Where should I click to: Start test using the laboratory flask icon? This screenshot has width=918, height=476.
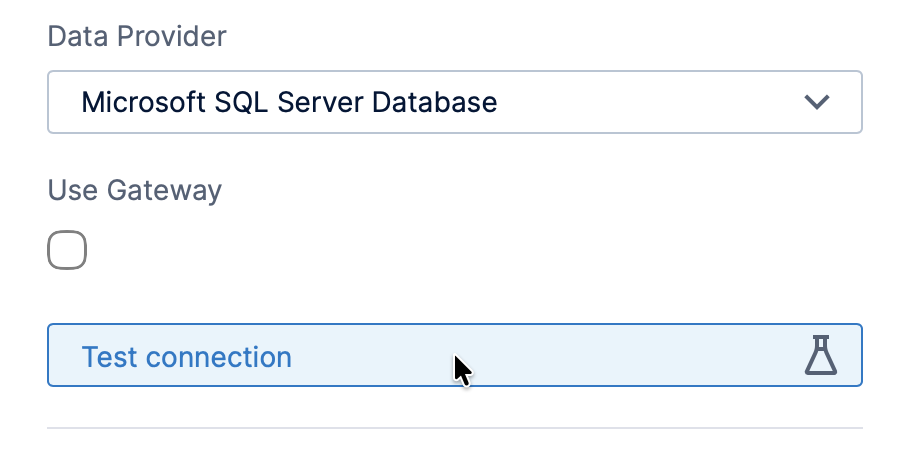pyautogui.click(x=820, y=355)
